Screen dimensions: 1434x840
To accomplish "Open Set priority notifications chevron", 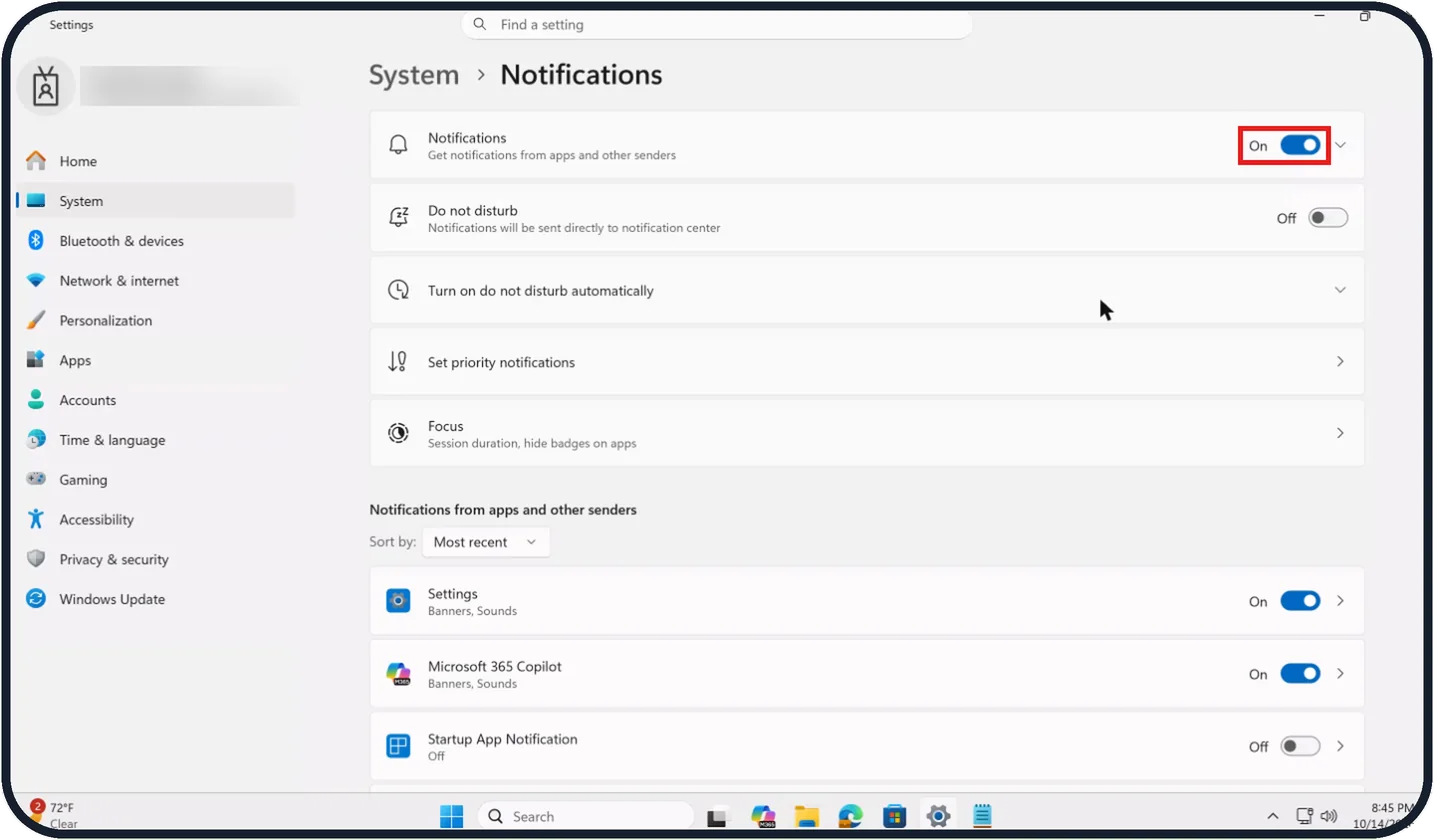I will click(x=1341, y=361).
